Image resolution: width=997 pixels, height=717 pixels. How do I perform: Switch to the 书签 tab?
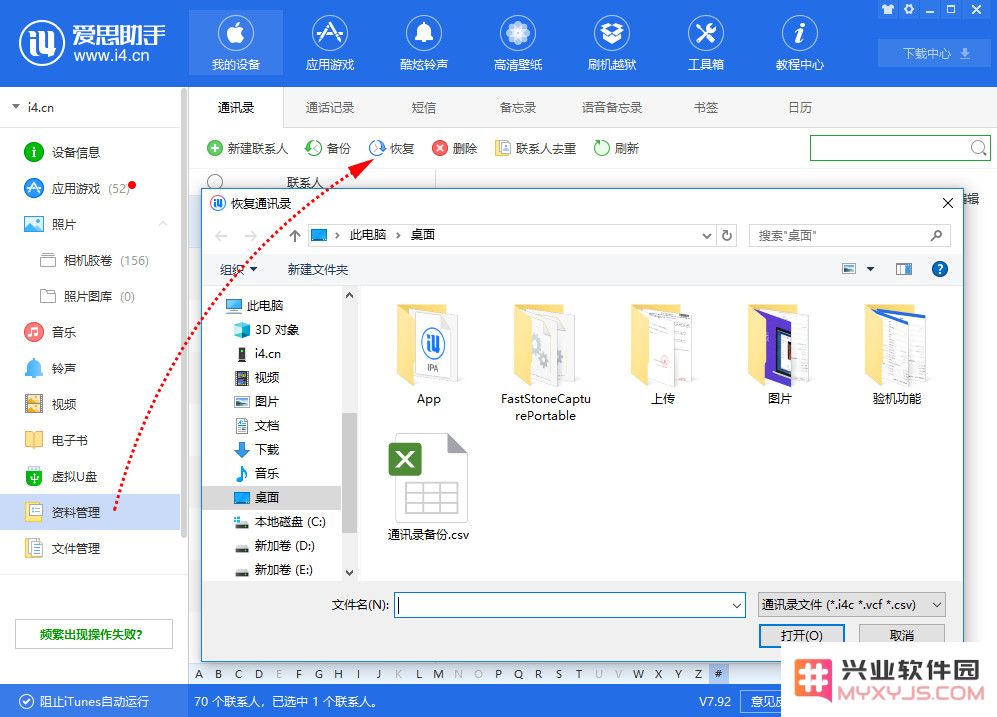[706, 107]
